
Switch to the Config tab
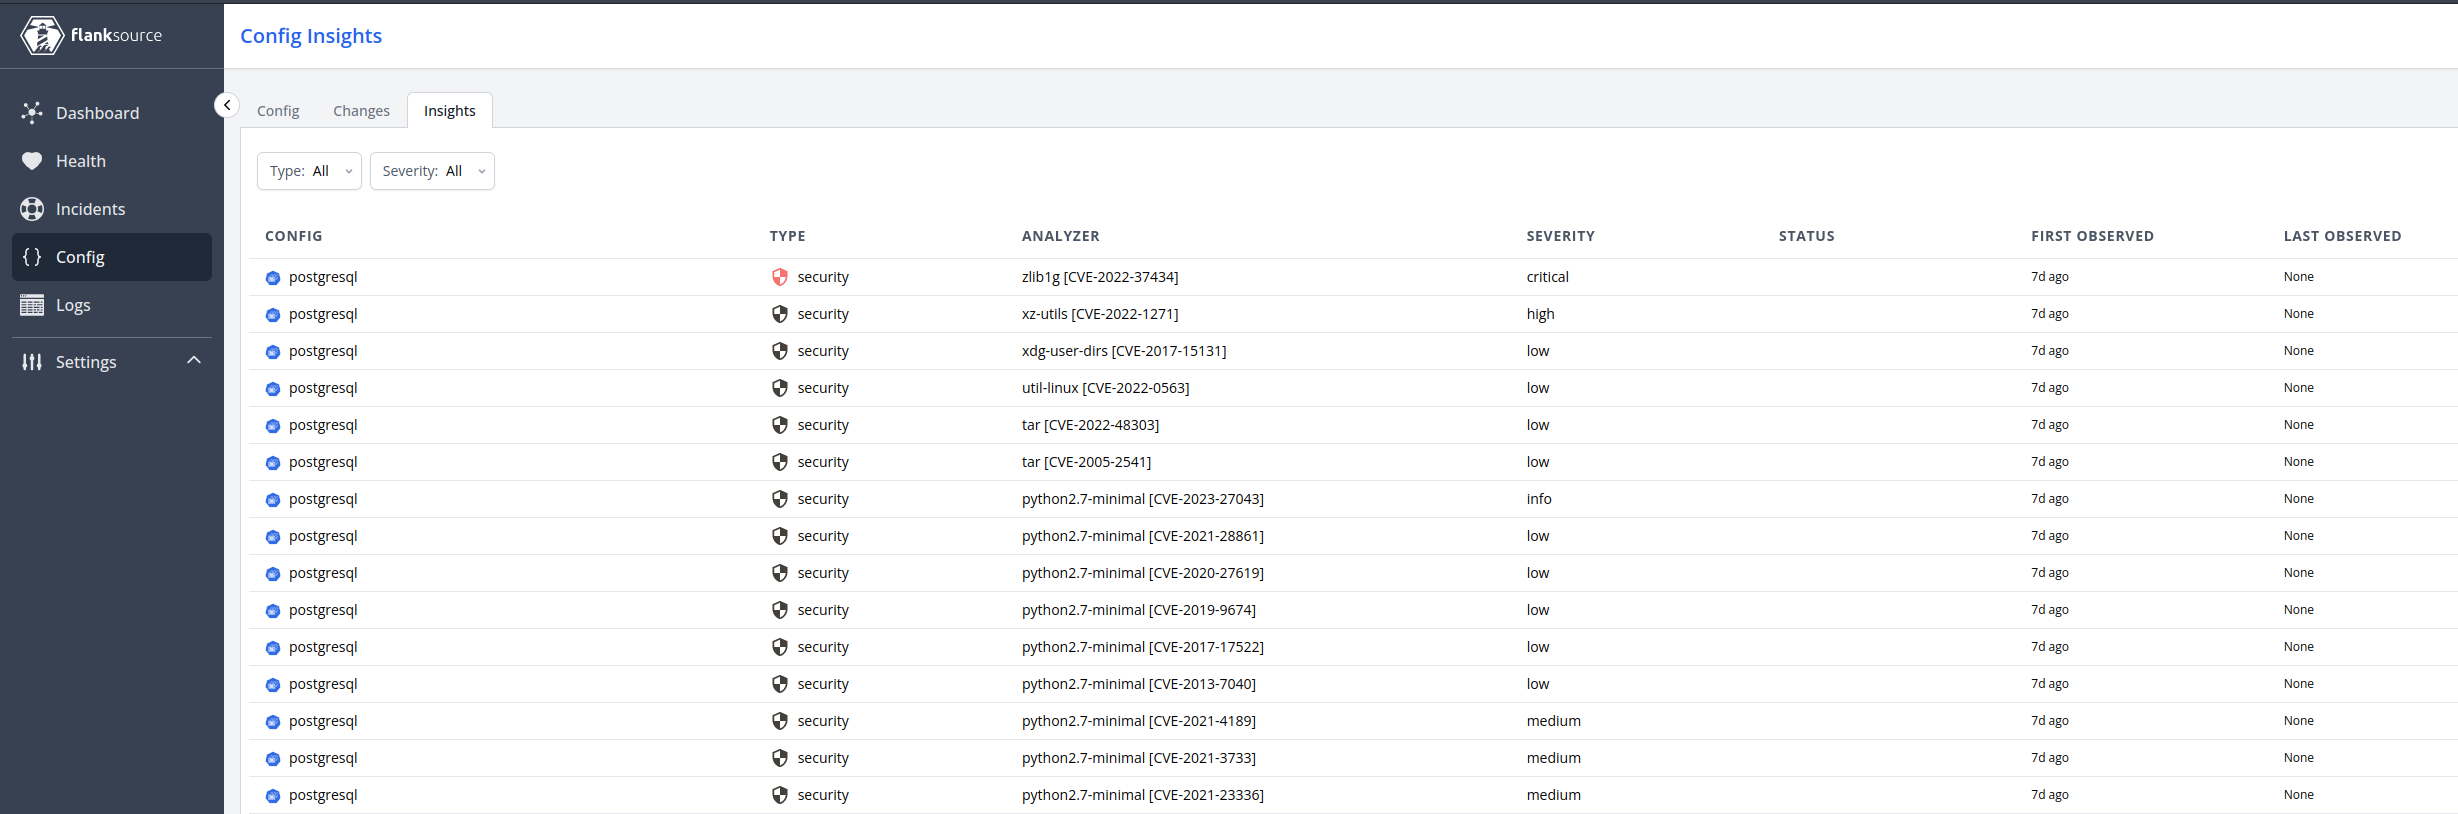(278, 111)
